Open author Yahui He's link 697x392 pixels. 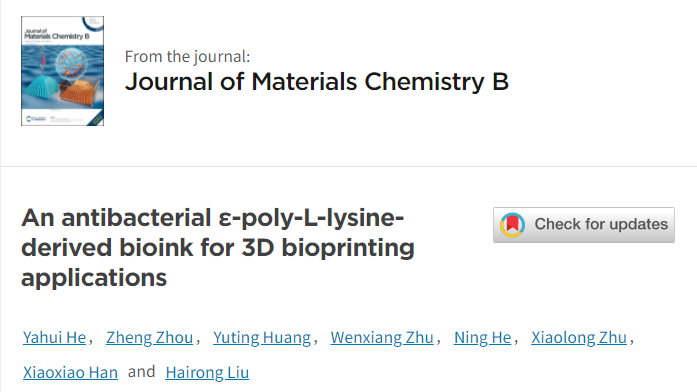tap(54, 338)
